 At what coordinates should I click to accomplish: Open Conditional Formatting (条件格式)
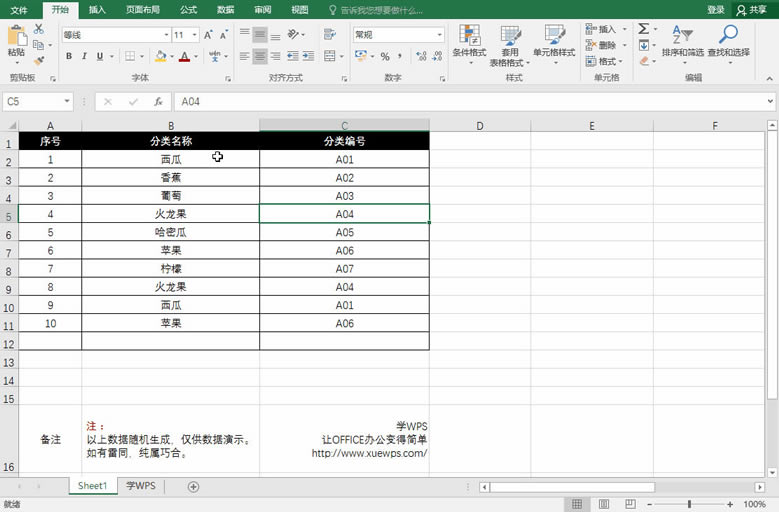(x=469, y=44)
